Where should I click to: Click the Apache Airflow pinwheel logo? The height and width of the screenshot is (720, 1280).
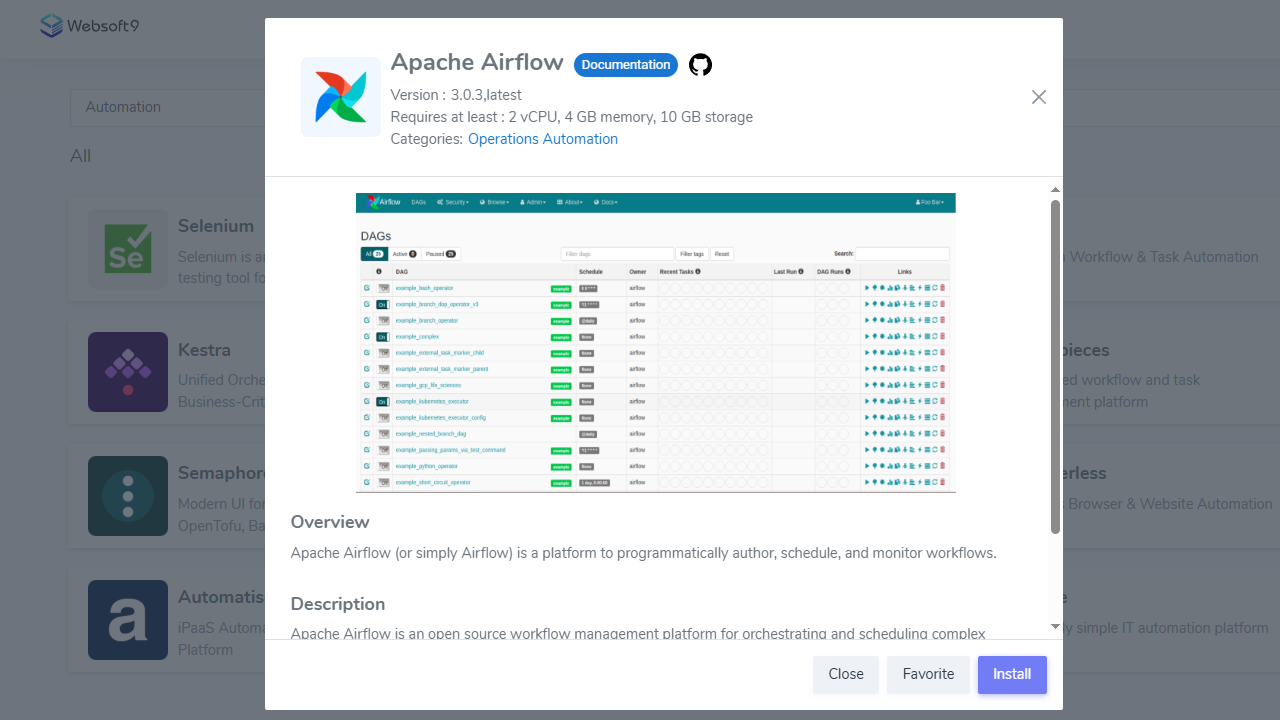tap(341, 97)
